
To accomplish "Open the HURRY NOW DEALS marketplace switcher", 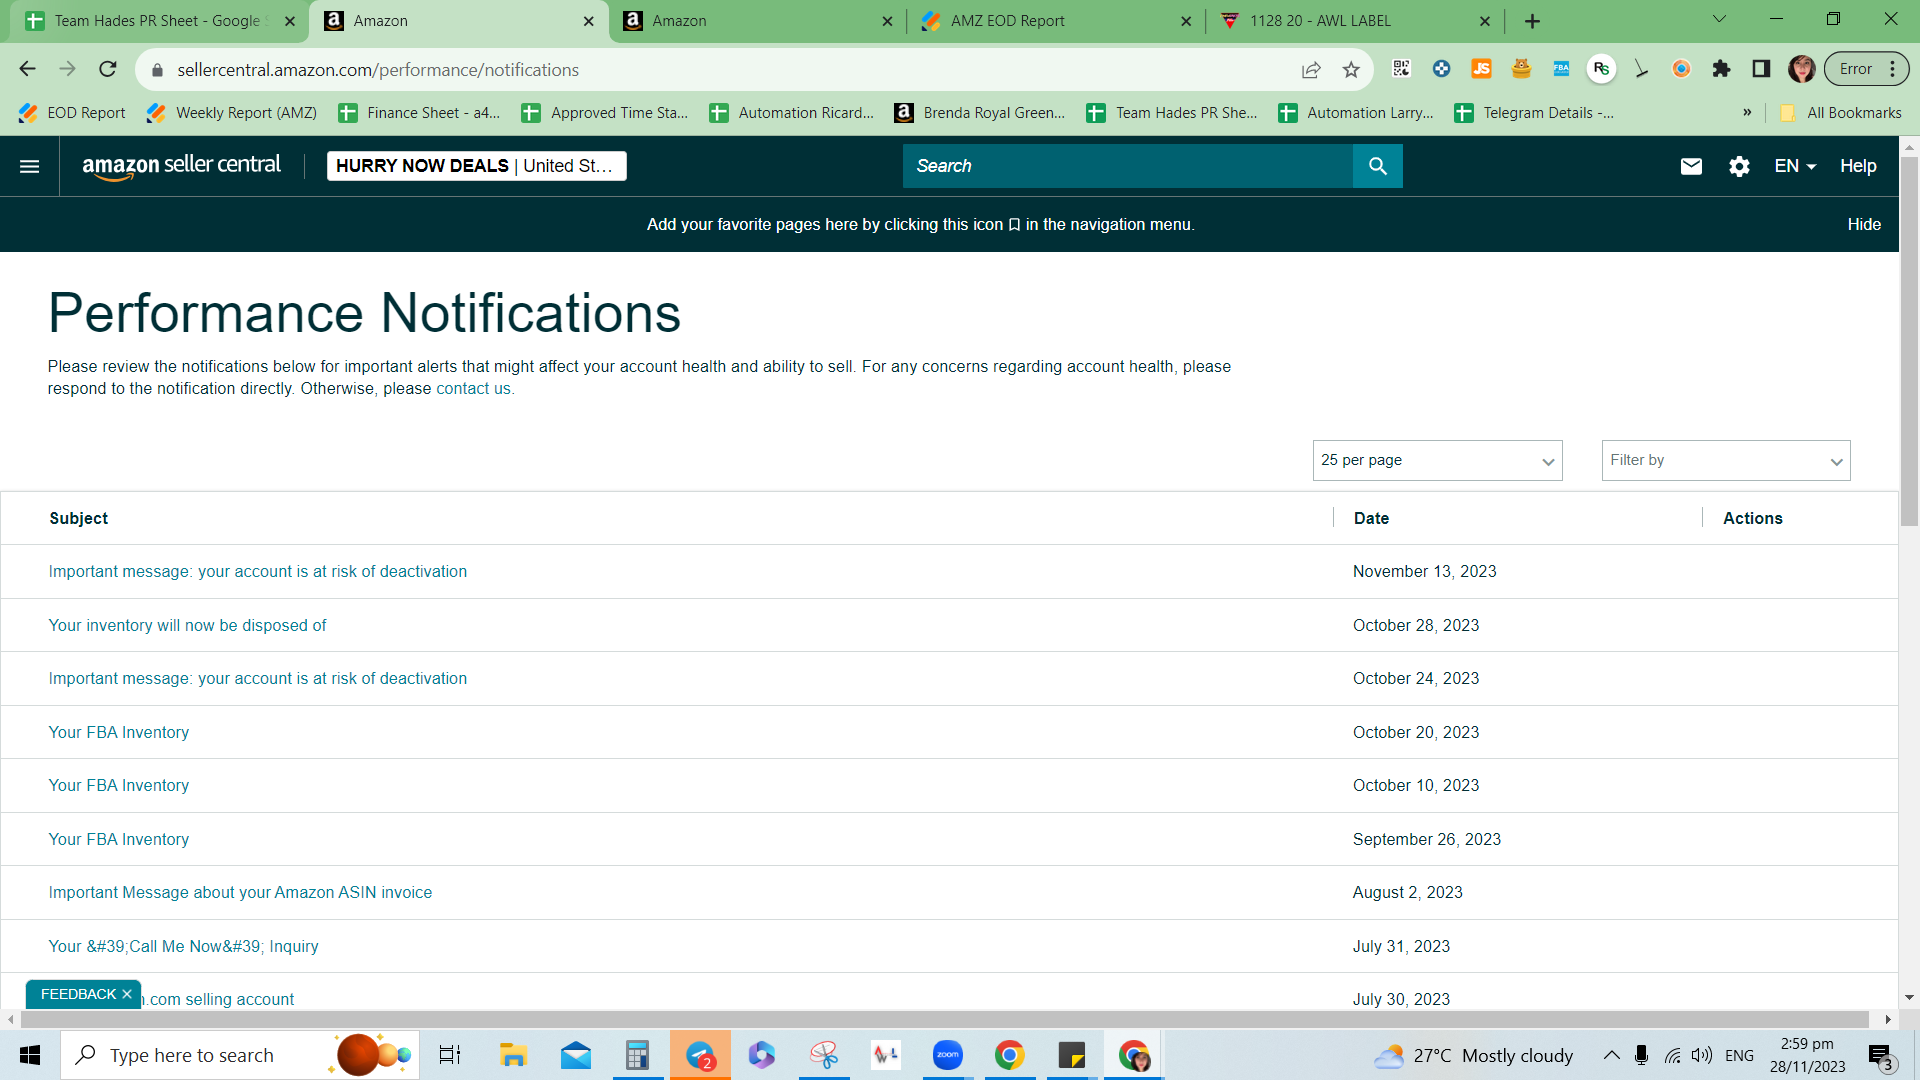I will (477, 166).
